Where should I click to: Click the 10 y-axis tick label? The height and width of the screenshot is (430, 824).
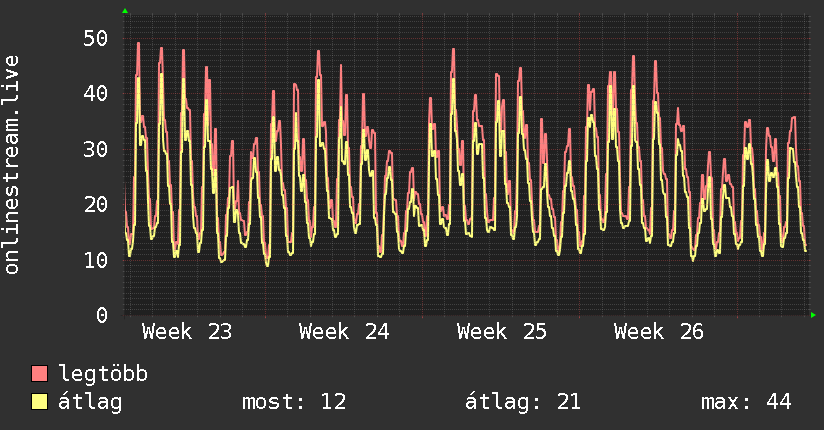pyautogui.click(x=96, y=260)
